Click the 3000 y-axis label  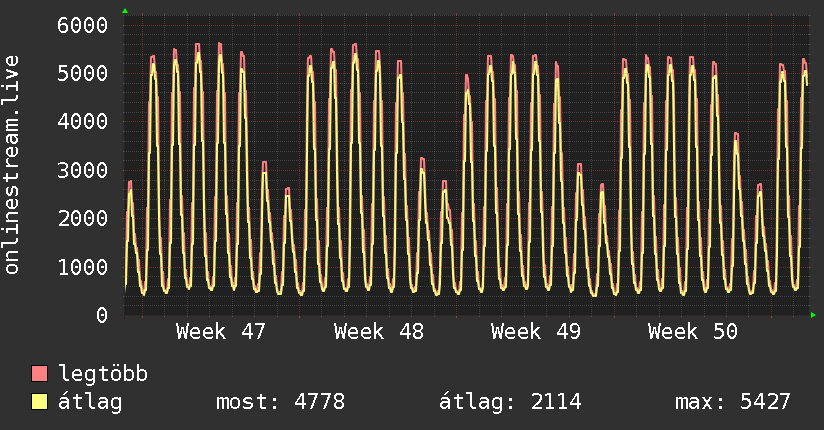pyautogui.click(x=82, y=170)
